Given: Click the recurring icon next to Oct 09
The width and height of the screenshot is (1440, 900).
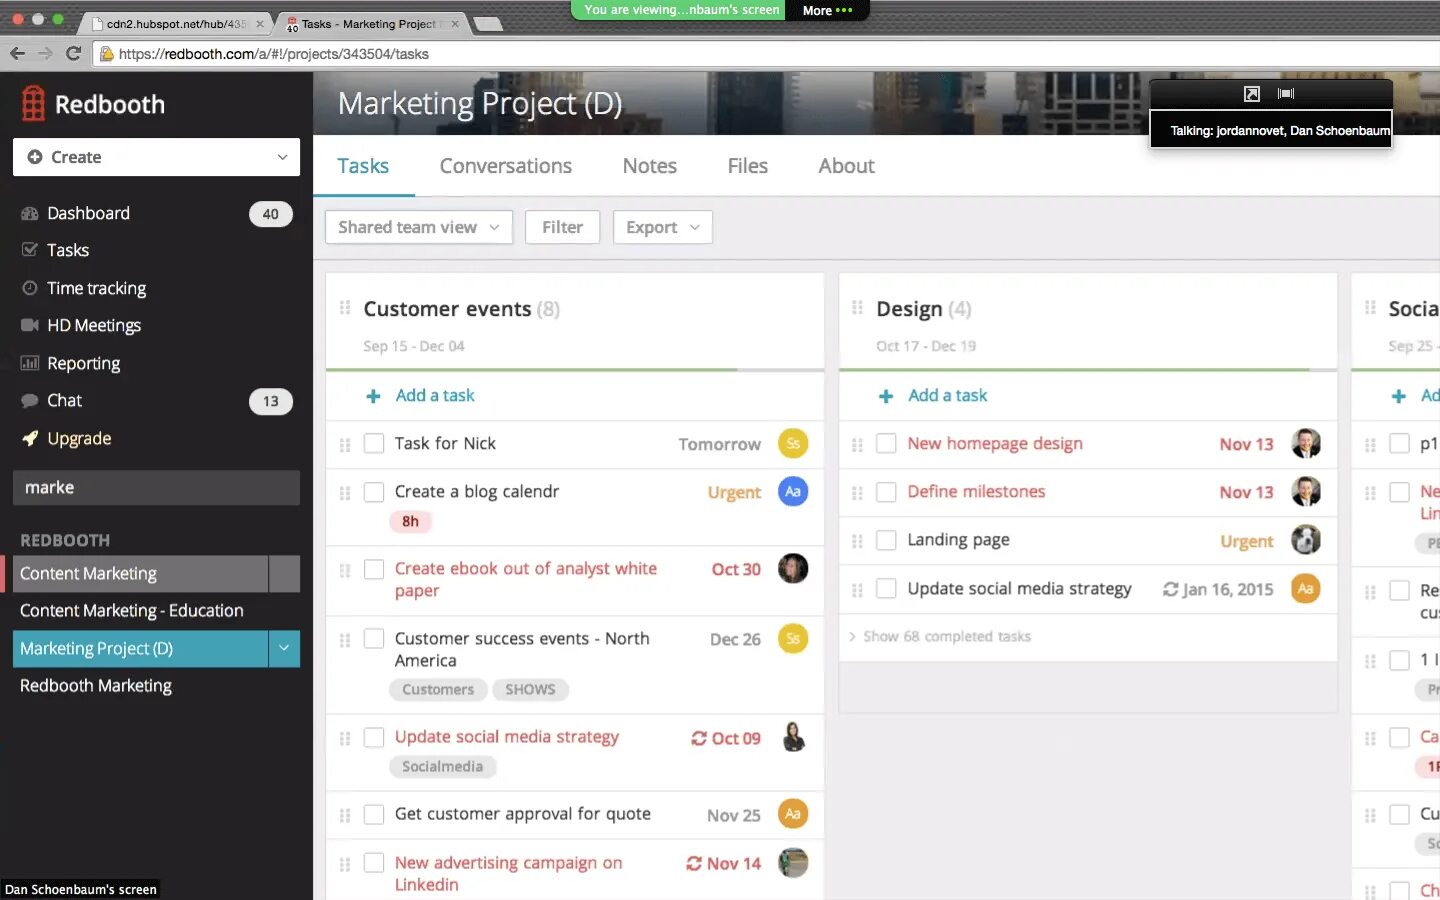Looking at the screenshot, I should pyautogui.click(x=699, y=738).
